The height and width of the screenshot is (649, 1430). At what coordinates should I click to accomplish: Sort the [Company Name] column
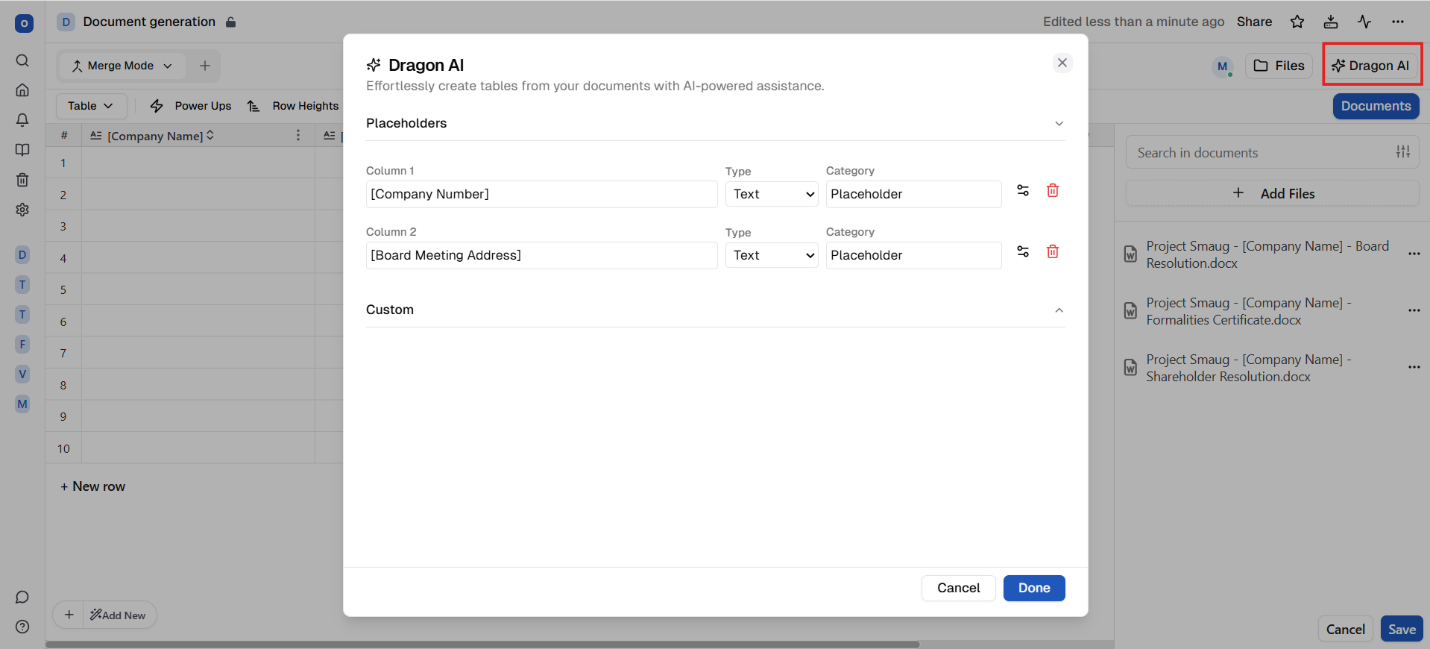coord(210,135)
